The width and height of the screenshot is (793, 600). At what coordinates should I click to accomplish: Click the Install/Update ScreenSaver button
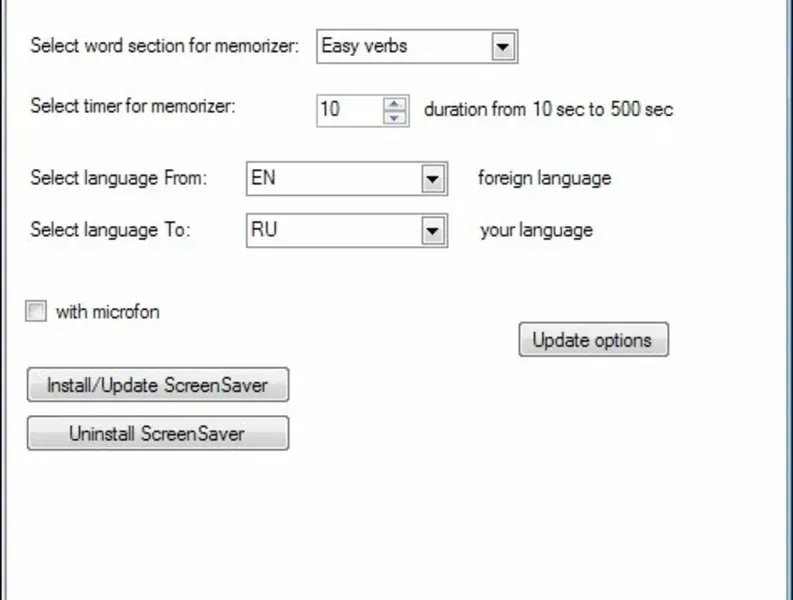click(158, 385)
